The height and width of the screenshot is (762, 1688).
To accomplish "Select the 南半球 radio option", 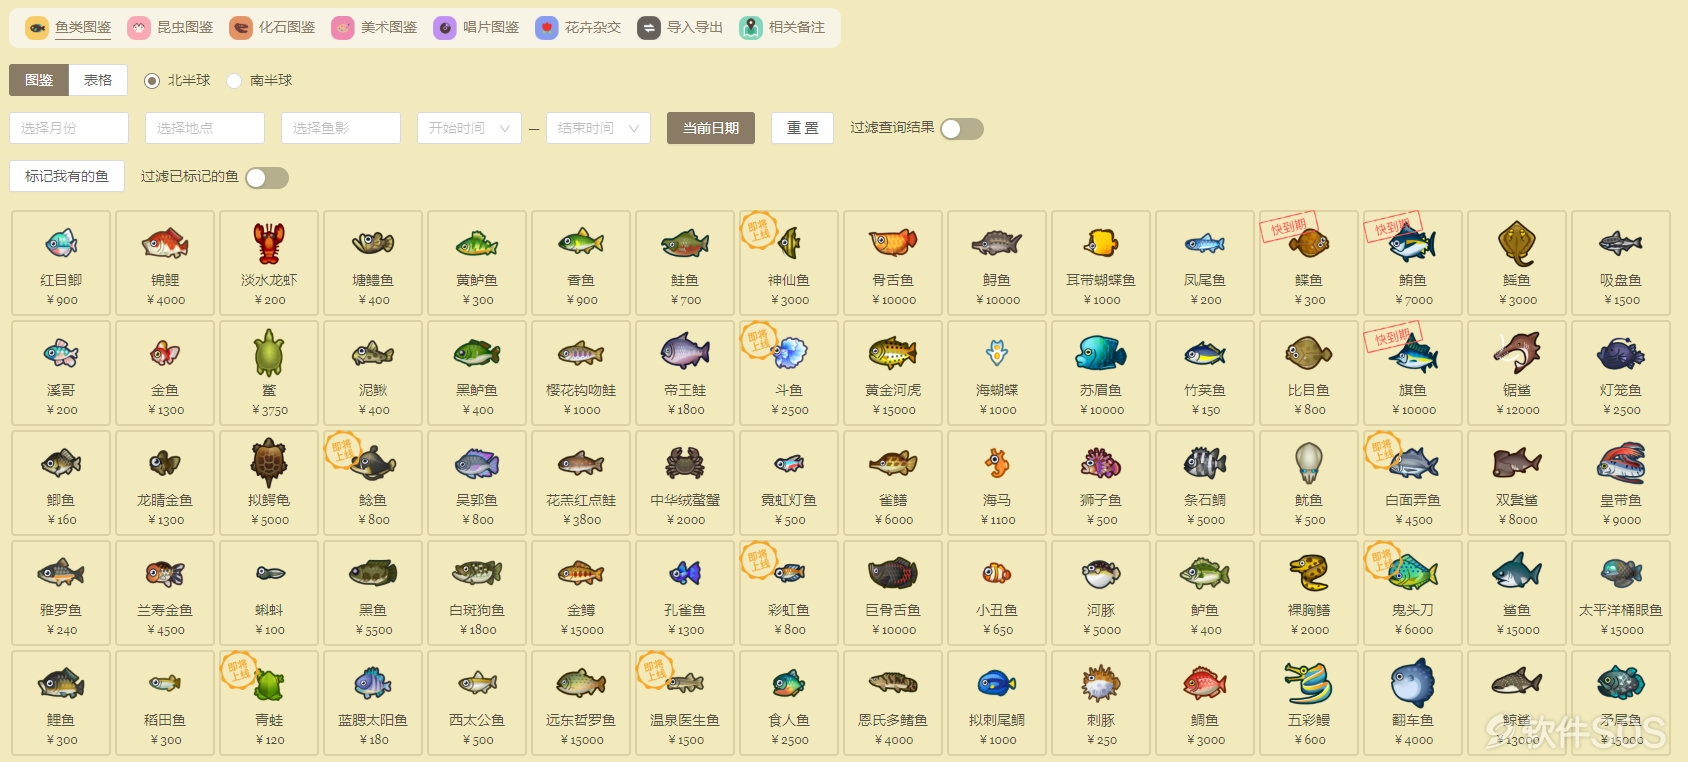I will pyautogui.click(x=234, y=80).
